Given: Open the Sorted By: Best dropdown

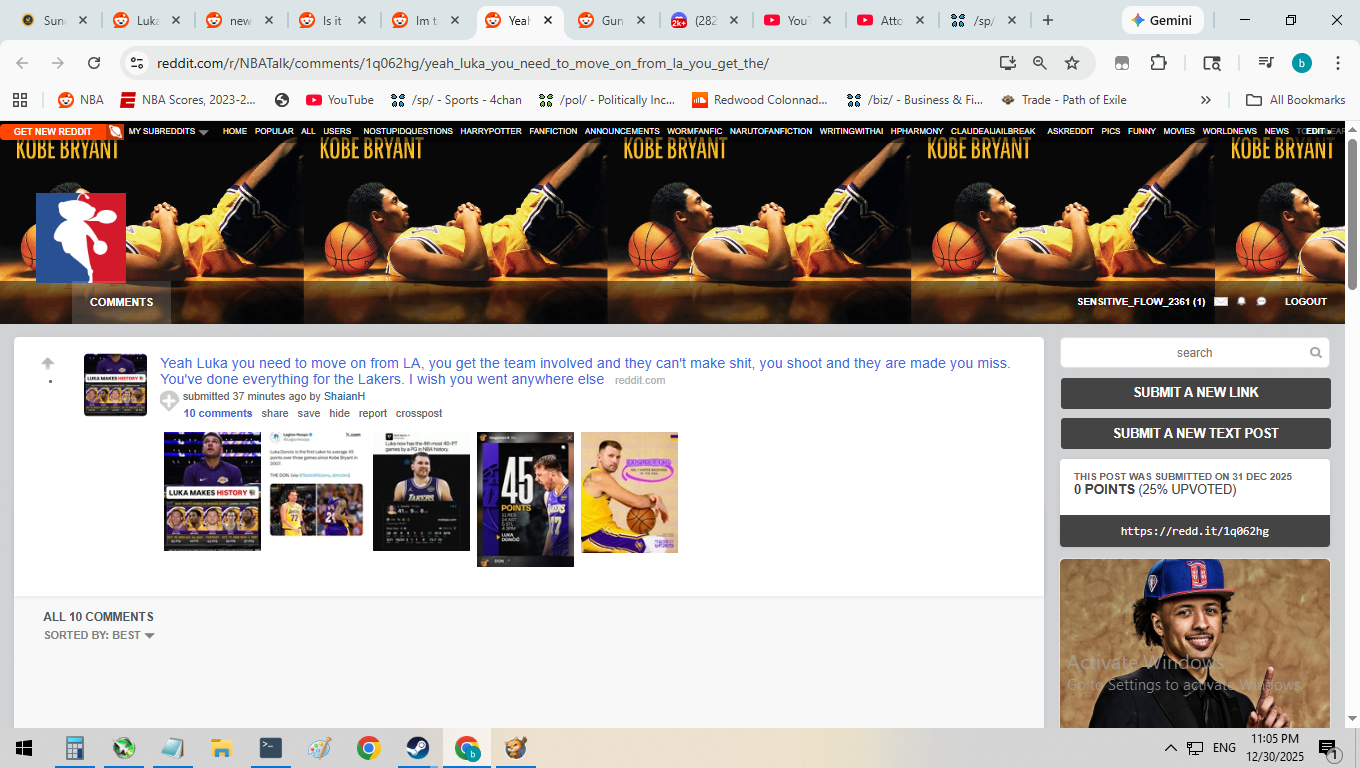Looking at the screenshot, I should click(x=99, y=635).
